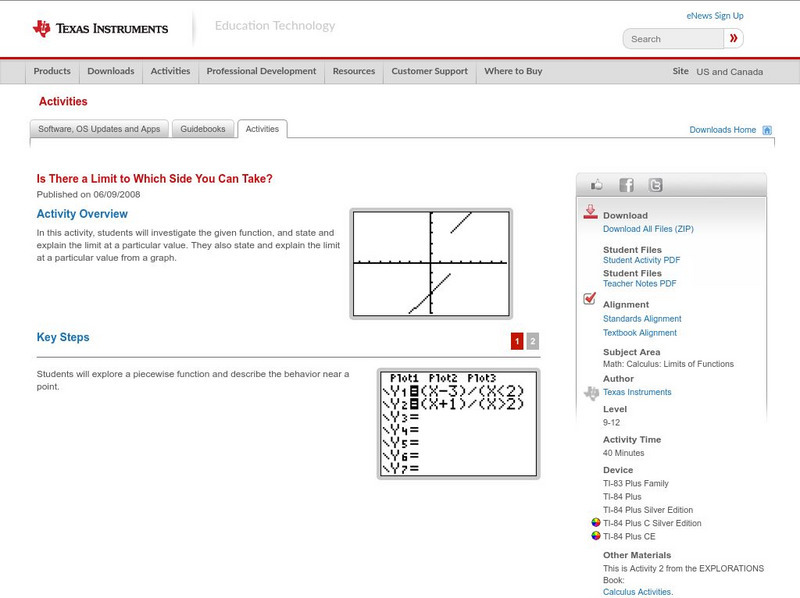Select the Activities tab

click(262, 129)
